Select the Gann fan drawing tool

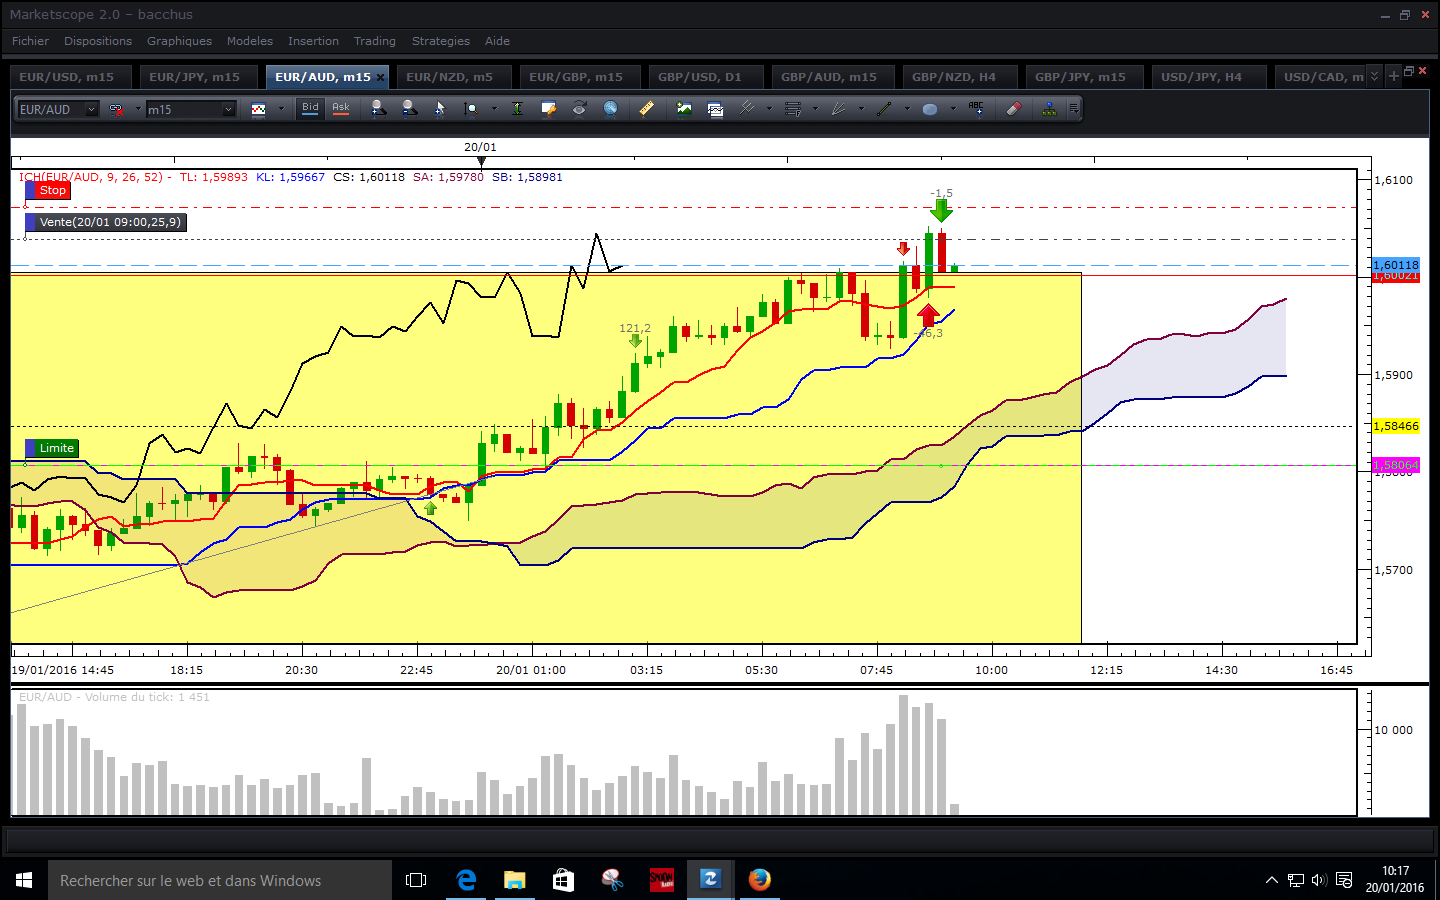click(x=838, y=109)
